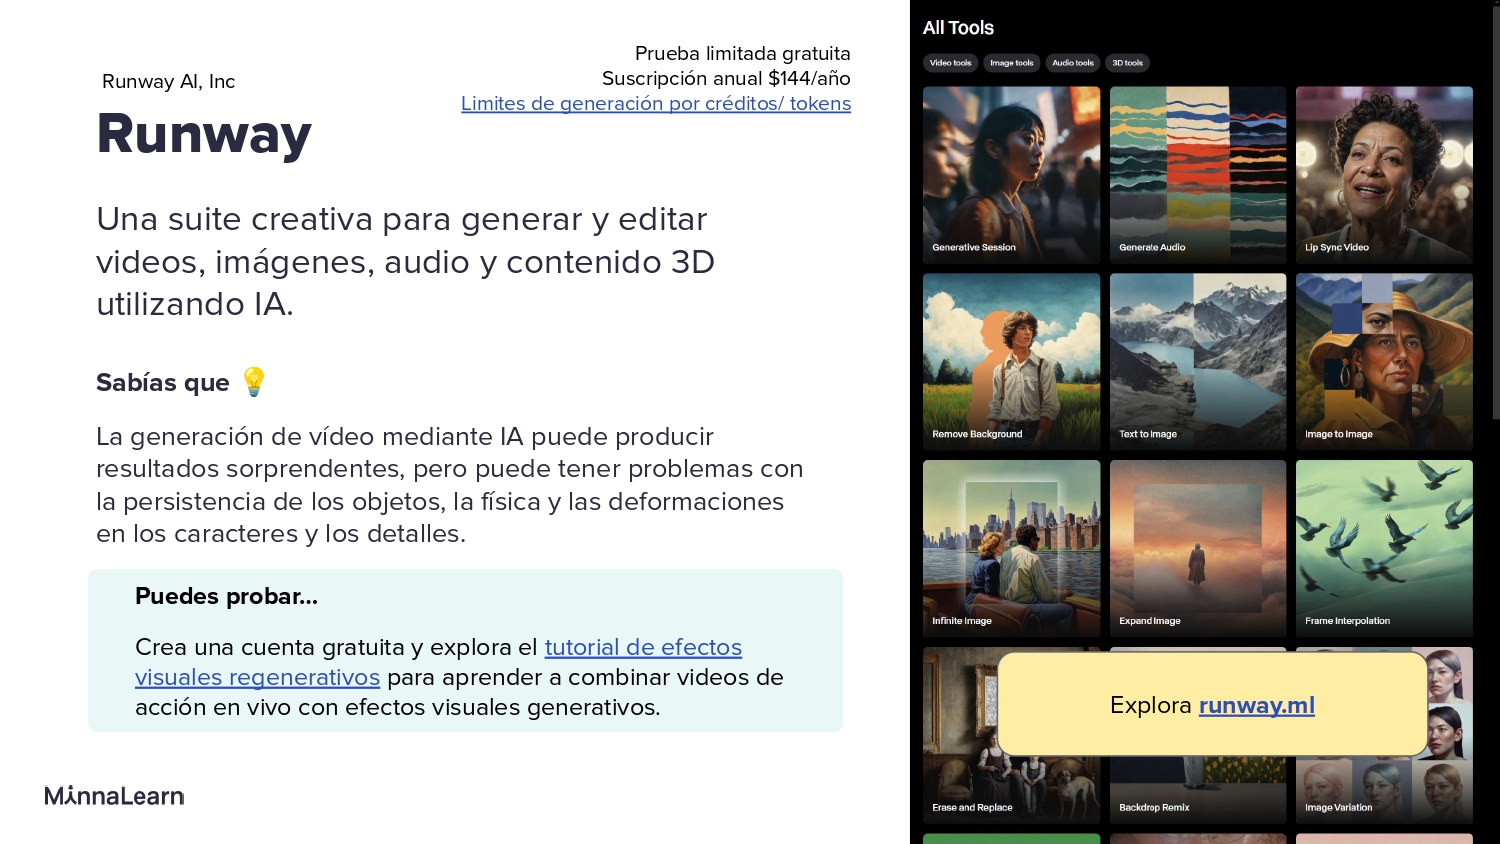Open the runway.ml link
This screenshot has width=1500, height=844.
tap(1257, 705)
